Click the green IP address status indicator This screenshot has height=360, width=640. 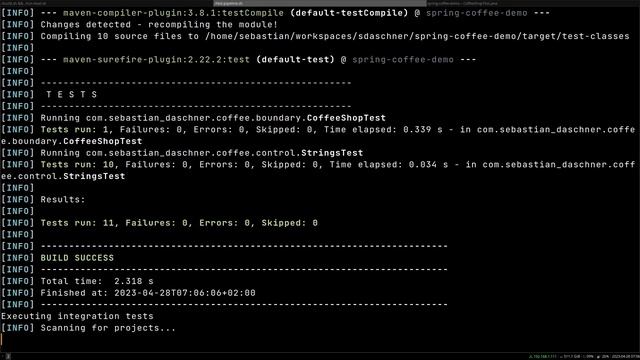click(x=543, y=356)
